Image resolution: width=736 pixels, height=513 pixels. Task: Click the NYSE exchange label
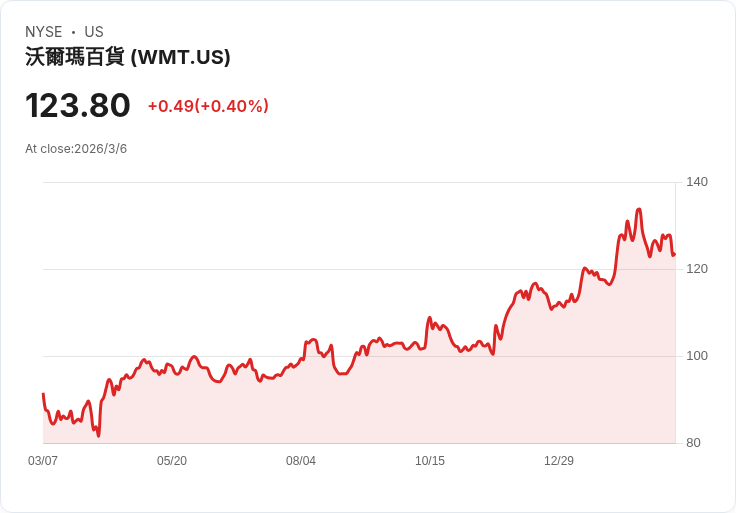coord(44,32)
